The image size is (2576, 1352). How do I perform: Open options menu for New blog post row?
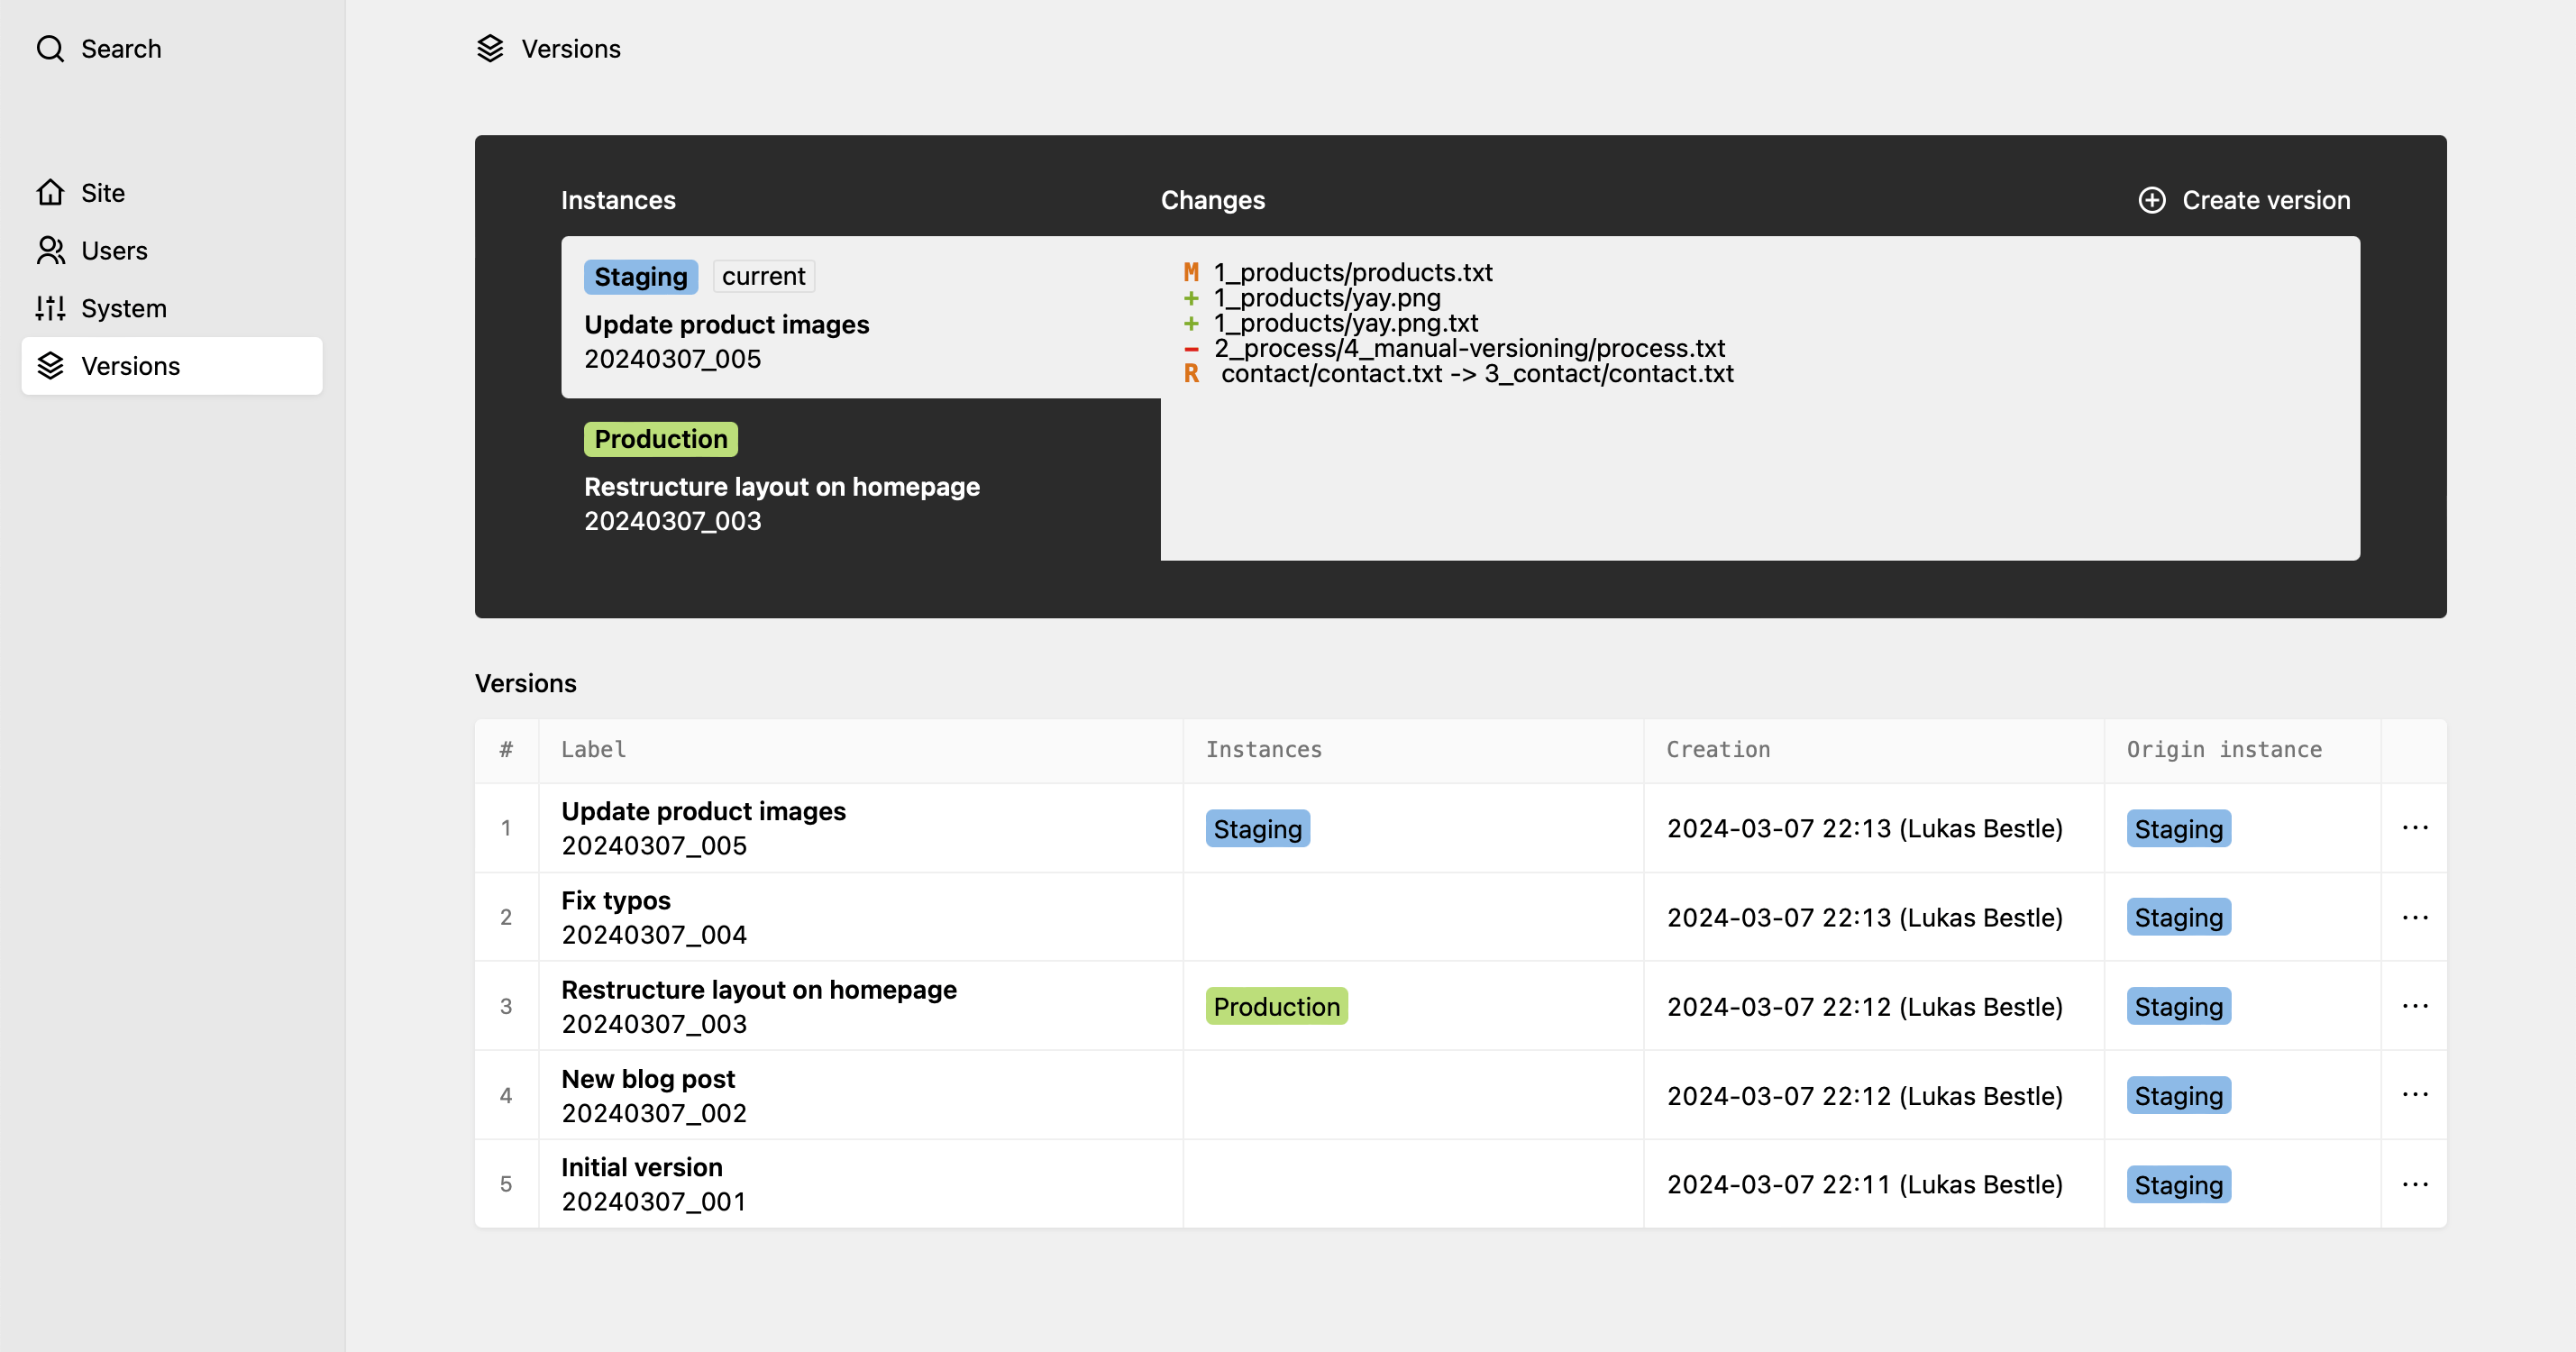2414,1095
